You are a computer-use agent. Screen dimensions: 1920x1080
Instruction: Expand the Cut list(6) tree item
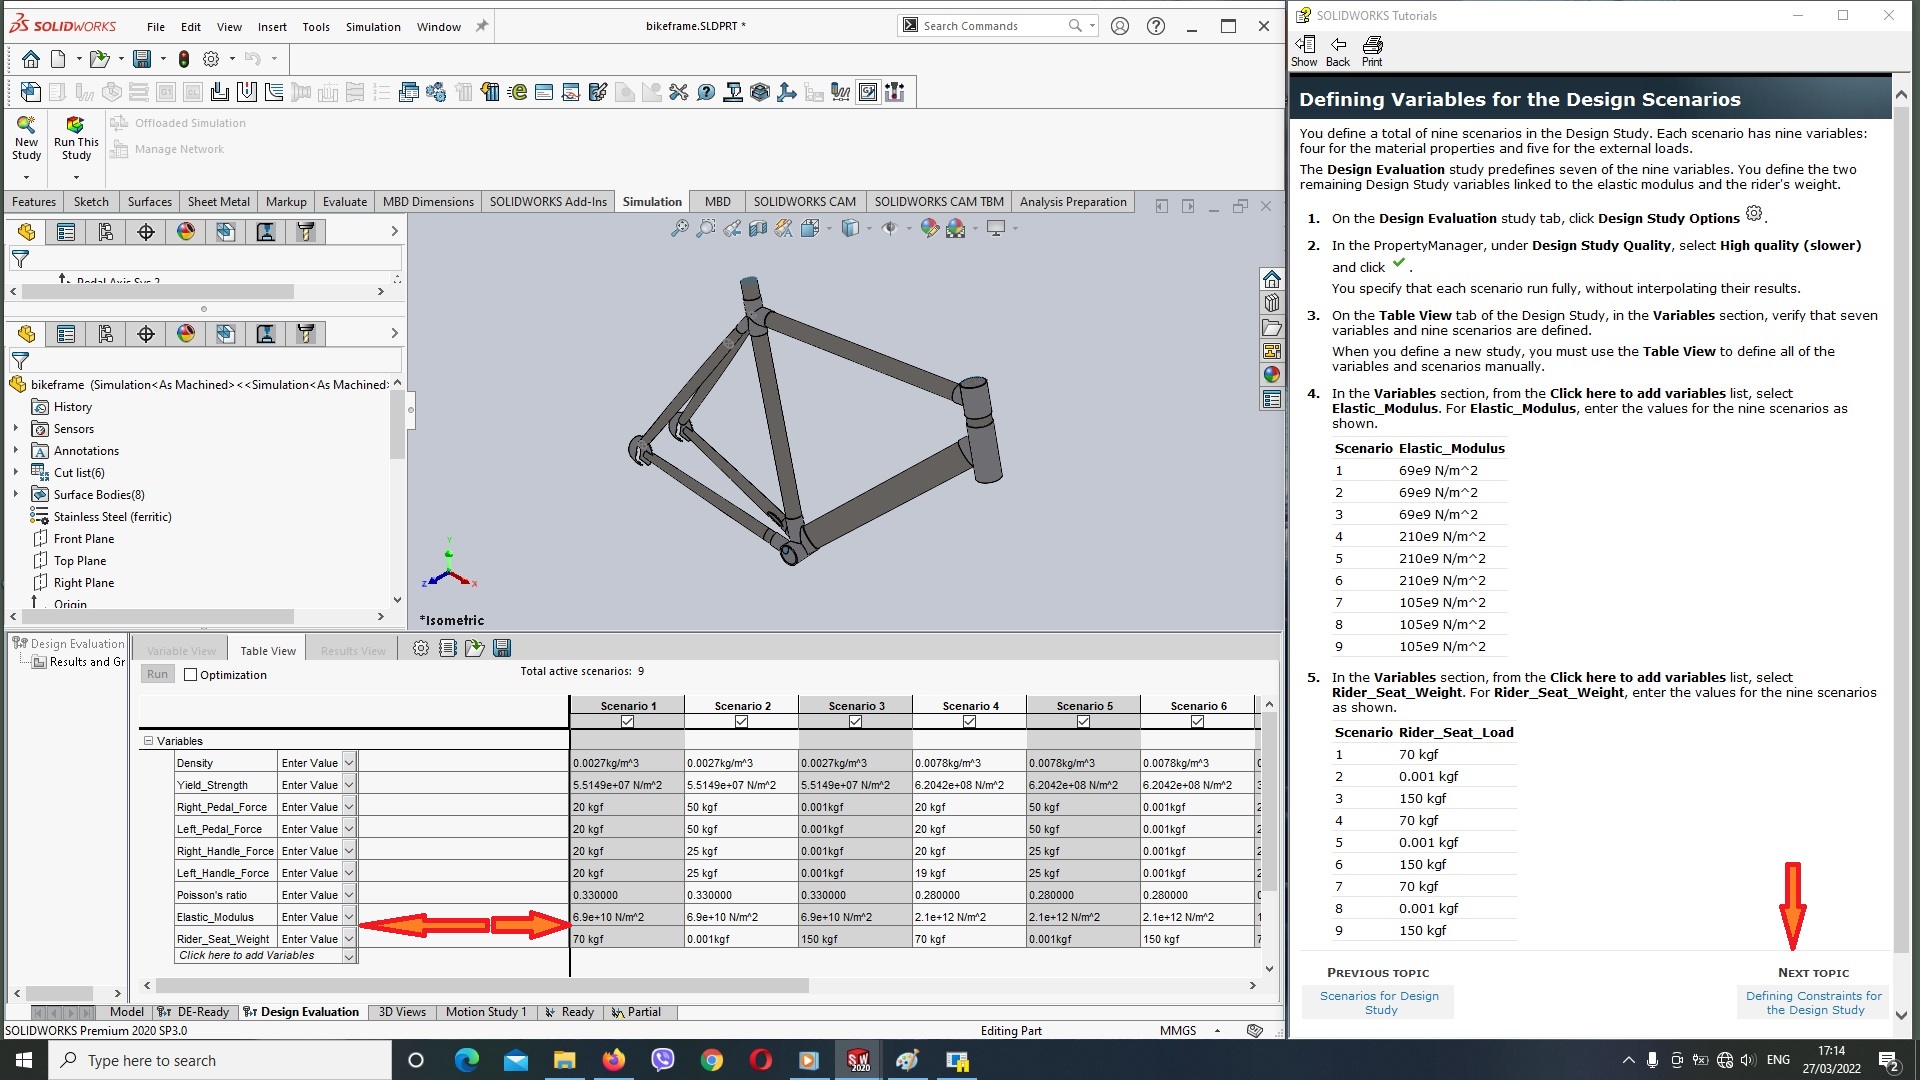coord(15,472)
